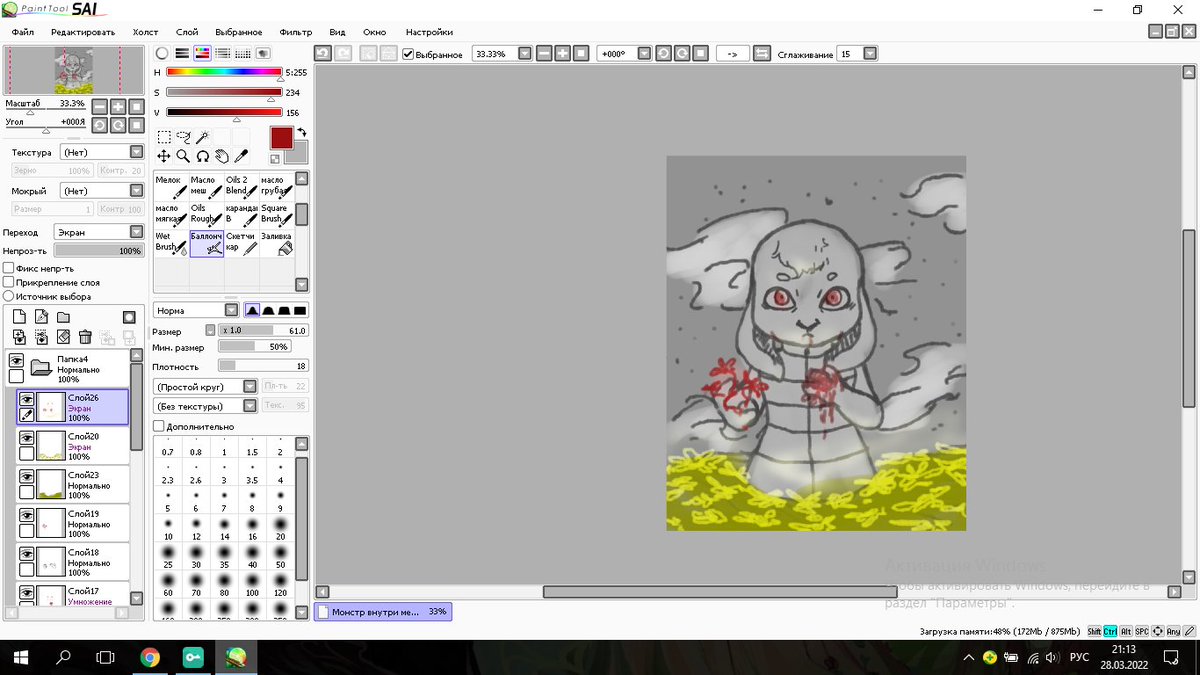Undo last action in the toolbar
1200x675 pixels.
pyautogui.click(x=322, y=53)
